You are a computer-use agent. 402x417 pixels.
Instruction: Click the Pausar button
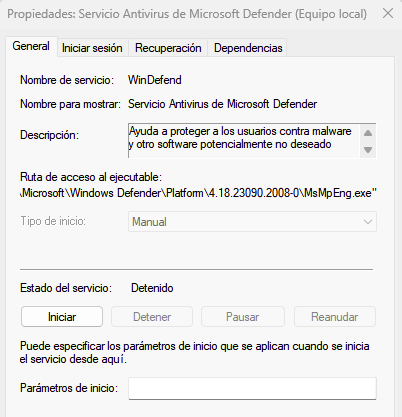pyautogui.click(x=243, y=317)
